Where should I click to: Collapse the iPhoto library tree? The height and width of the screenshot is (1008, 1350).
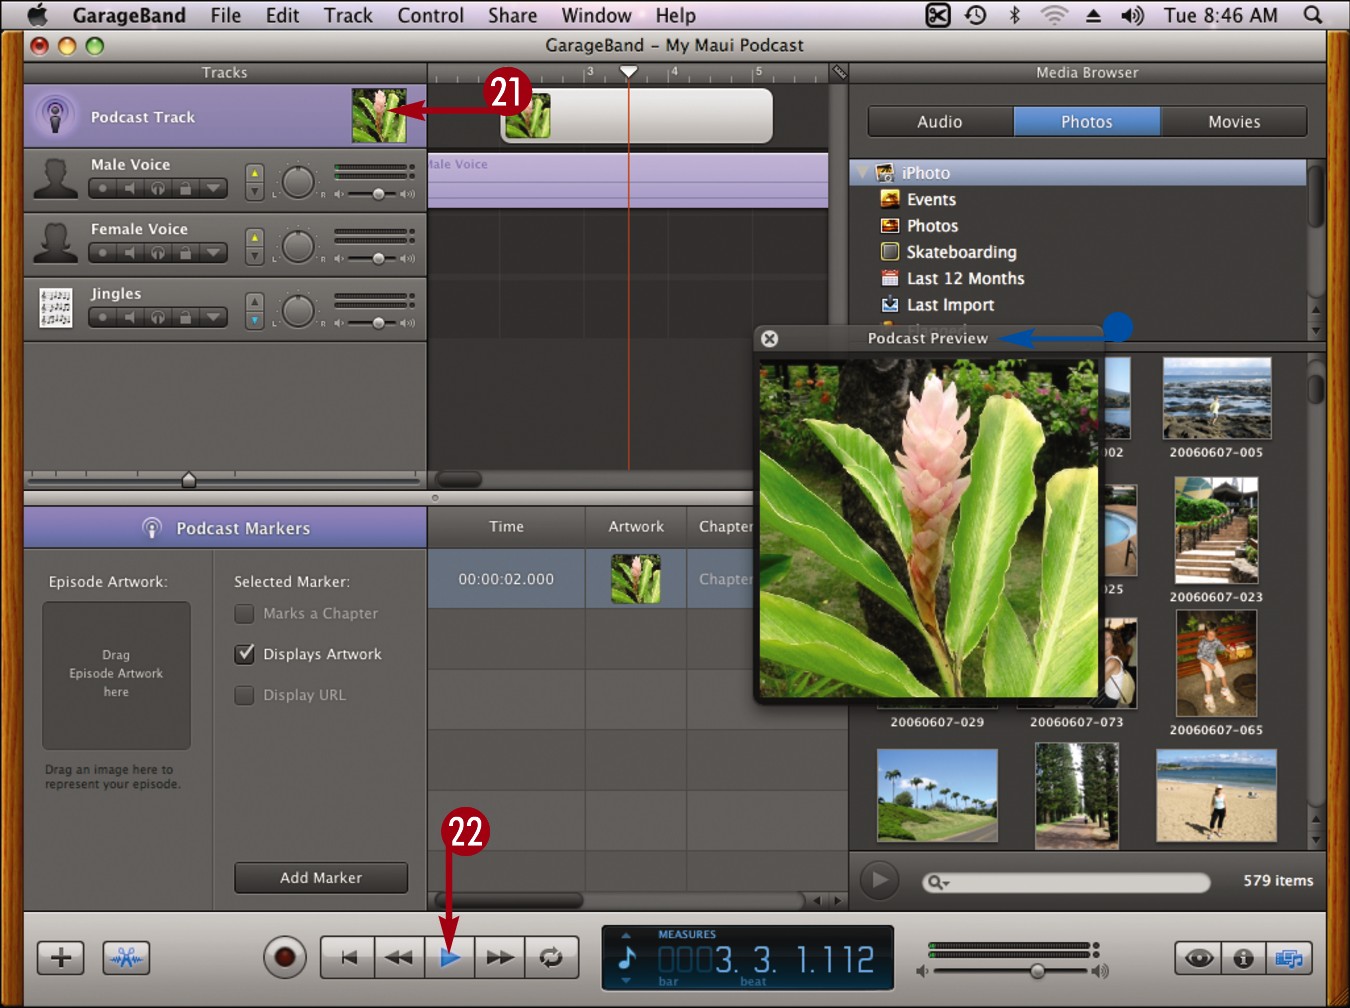click(x=862, y=173)
